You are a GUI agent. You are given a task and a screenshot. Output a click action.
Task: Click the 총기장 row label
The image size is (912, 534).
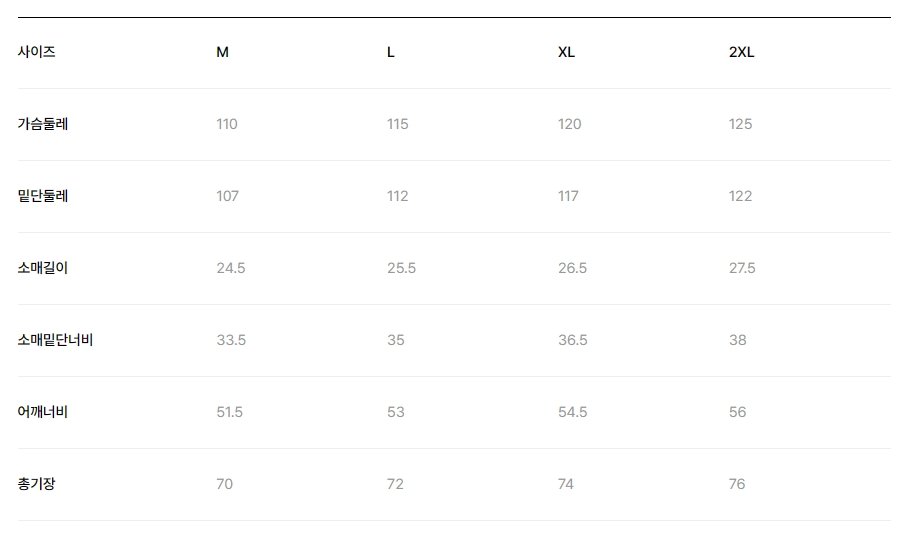37,484
